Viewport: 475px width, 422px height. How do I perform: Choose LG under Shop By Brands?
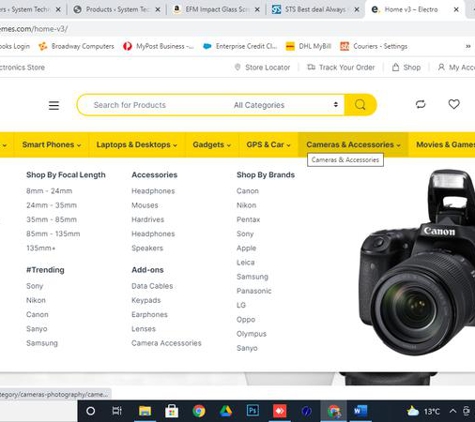coord(241,305)
